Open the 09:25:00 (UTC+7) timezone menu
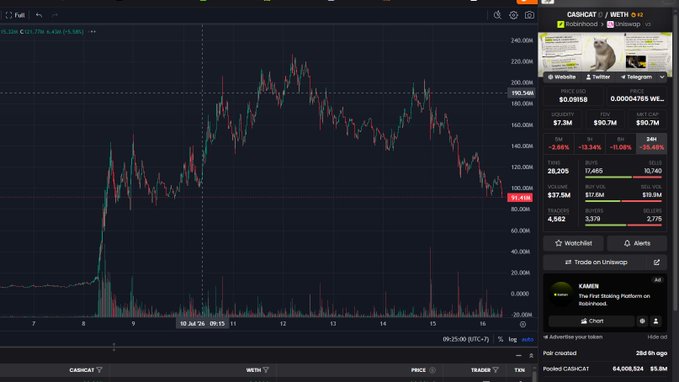Viewport: 679px width, 382px height. tap(466, 339)
